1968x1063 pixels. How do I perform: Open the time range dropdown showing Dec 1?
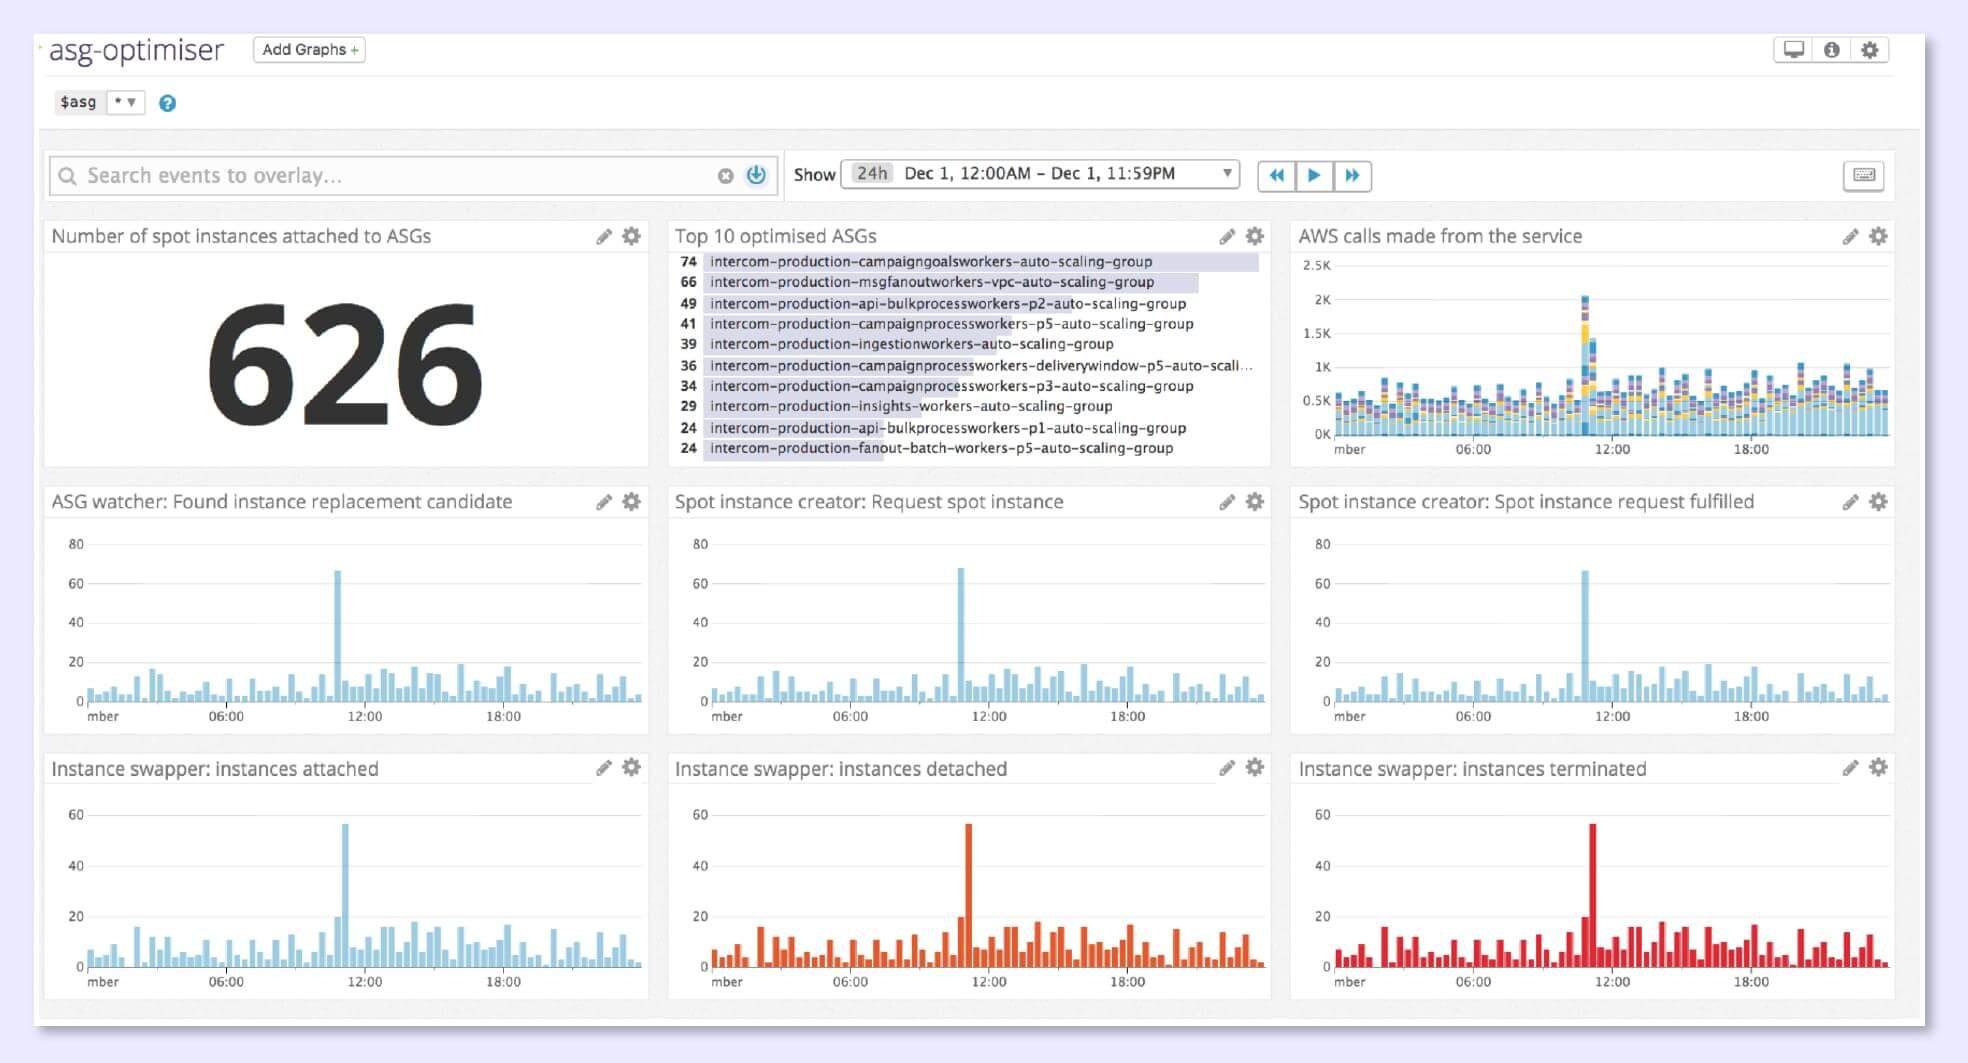coord(1040,174)
